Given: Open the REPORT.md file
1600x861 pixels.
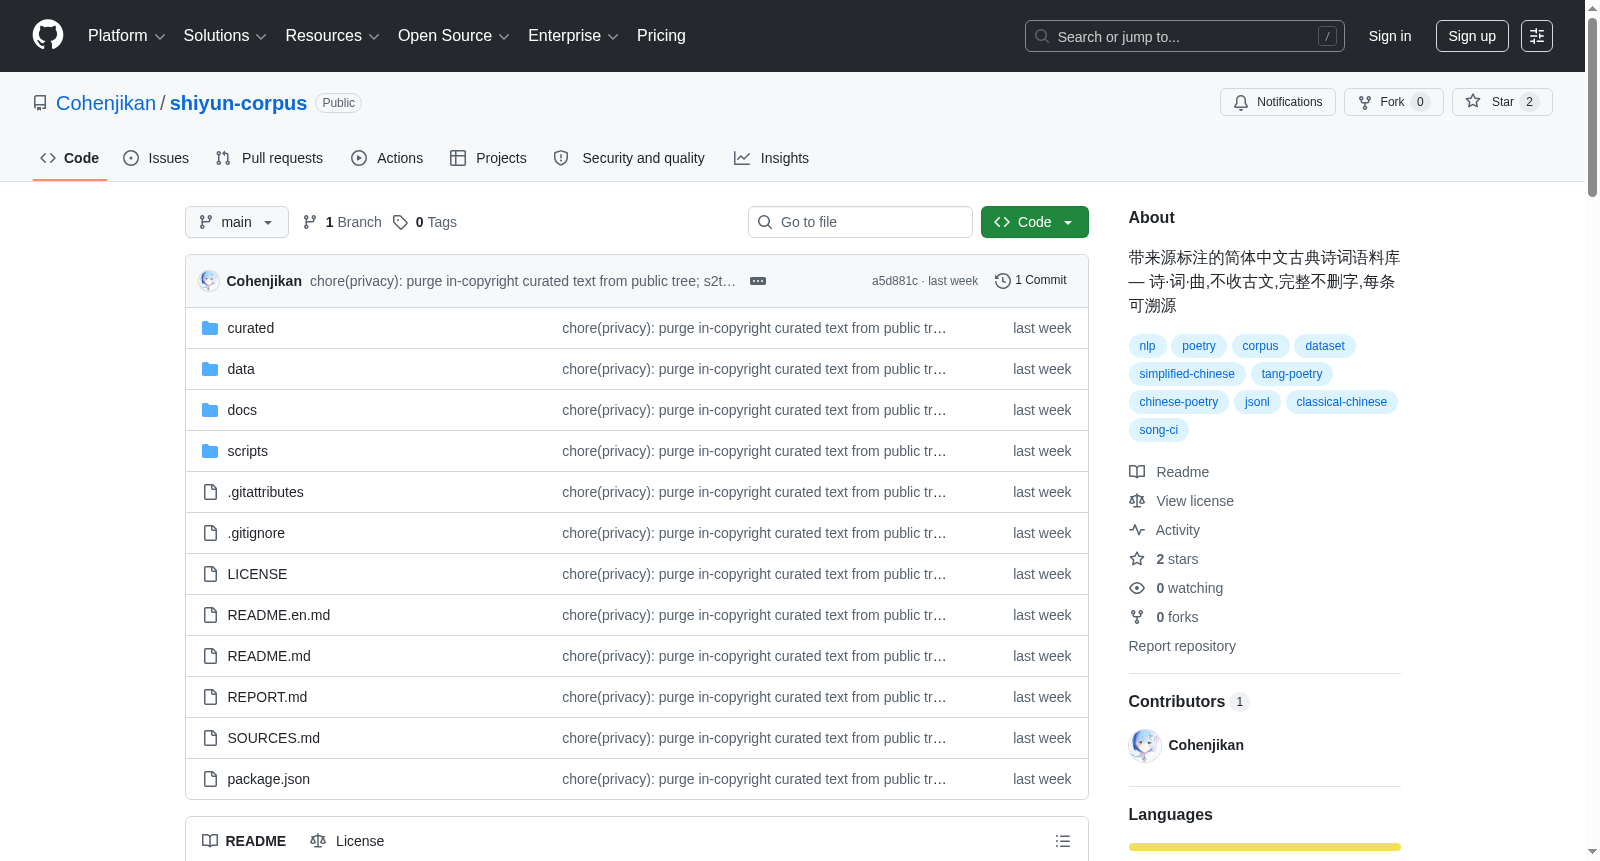Looking at the screenshot, I should [267, 697].
